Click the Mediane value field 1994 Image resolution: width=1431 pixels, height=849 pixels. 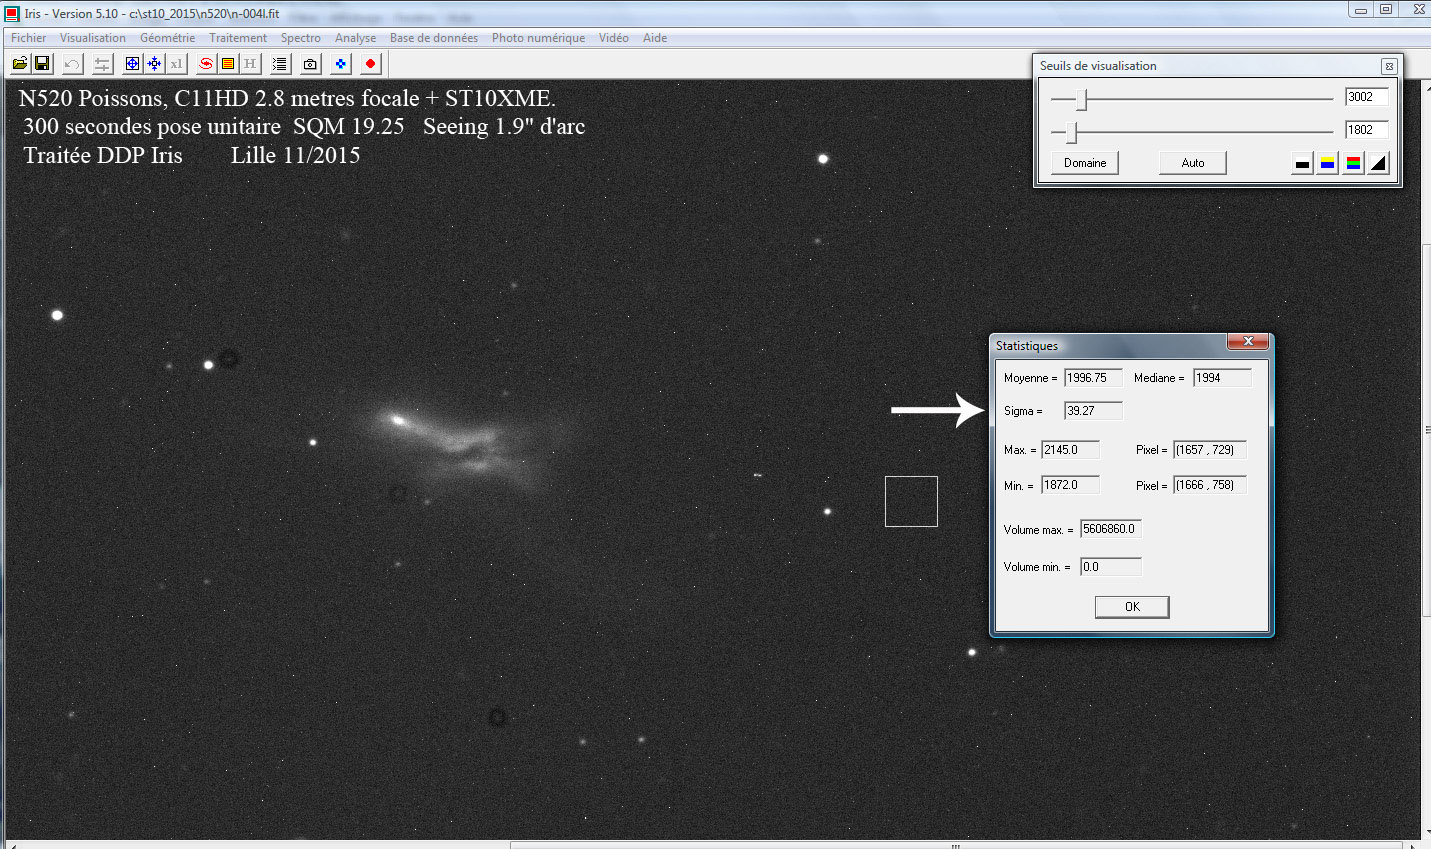1222,378
